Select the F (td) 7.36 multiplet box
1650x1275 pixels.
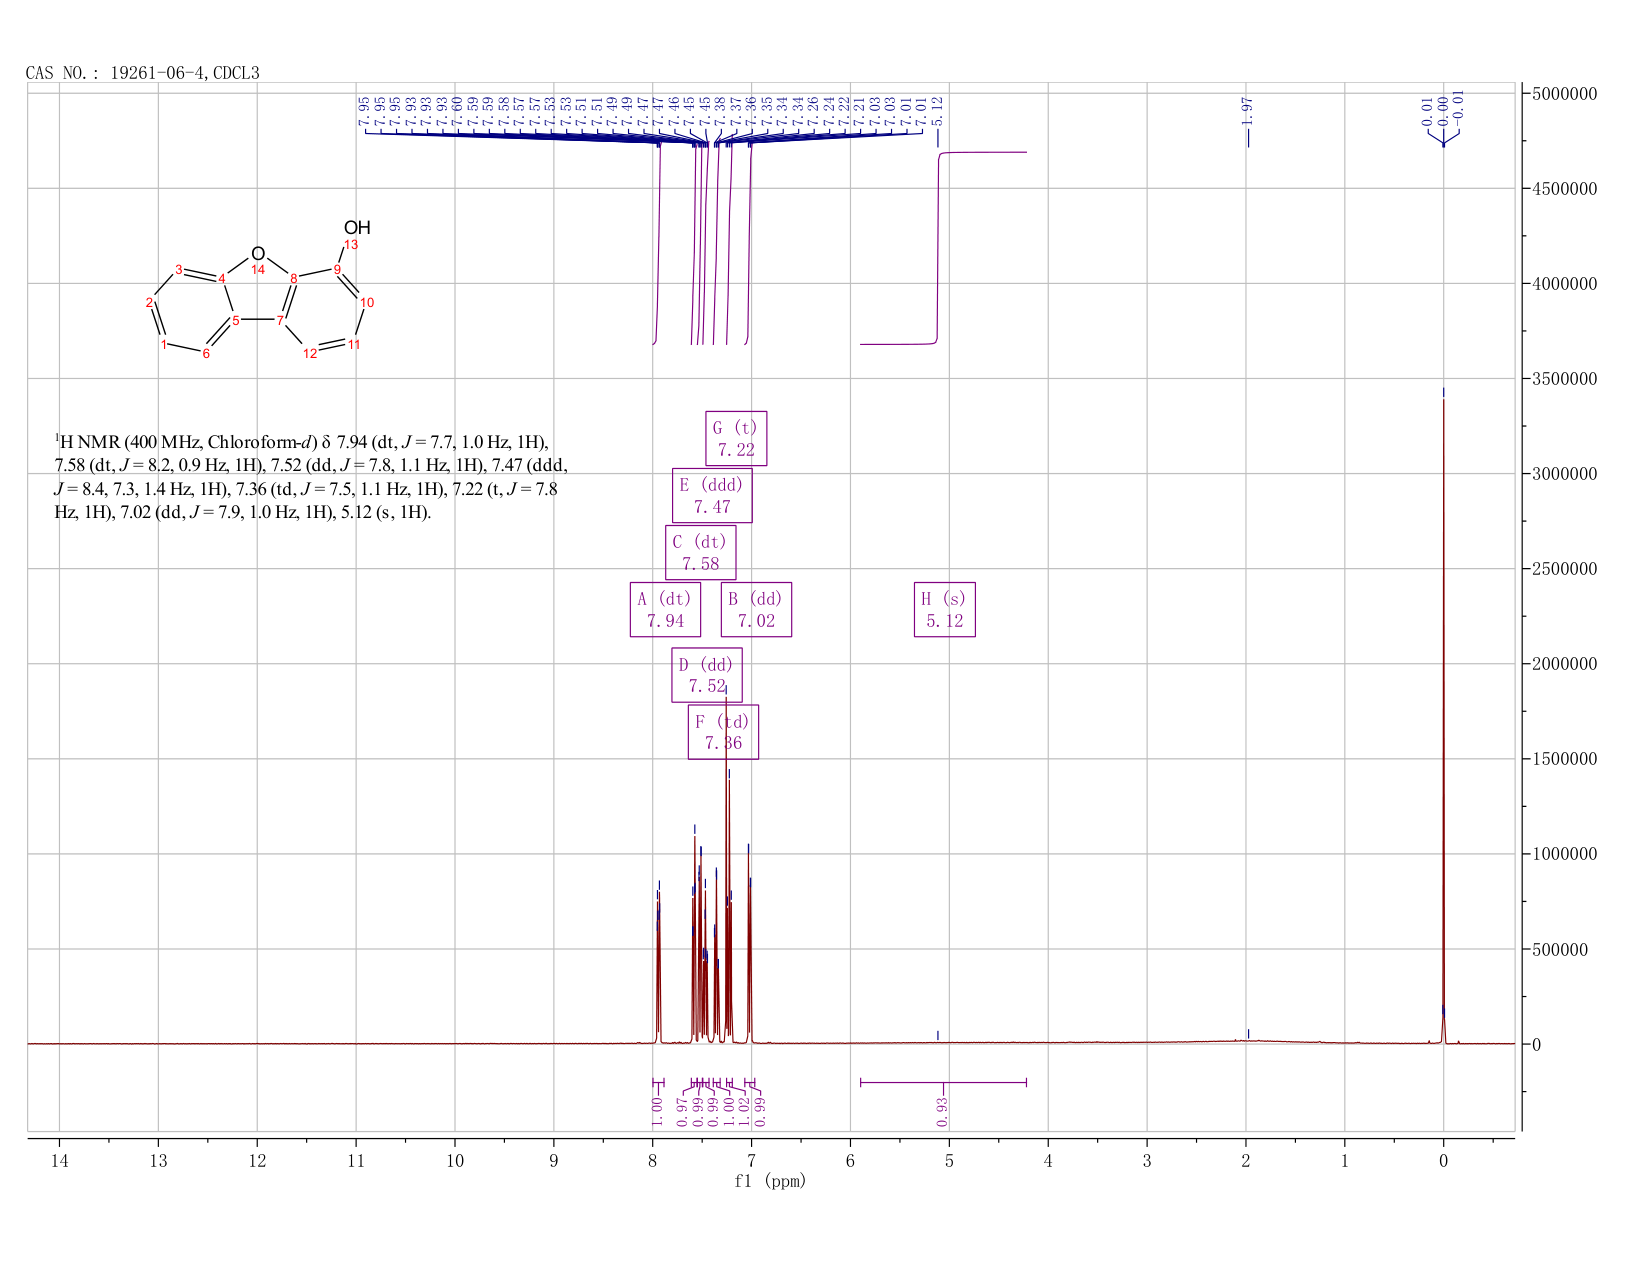pyautogui.click(x=723, y=732)
